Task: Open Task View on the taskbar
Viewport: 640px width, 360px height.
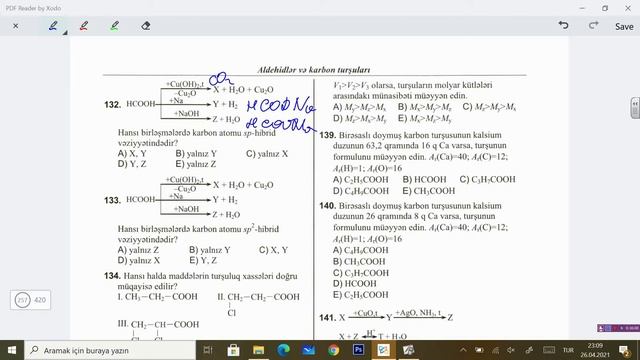Action: (208, 350)
